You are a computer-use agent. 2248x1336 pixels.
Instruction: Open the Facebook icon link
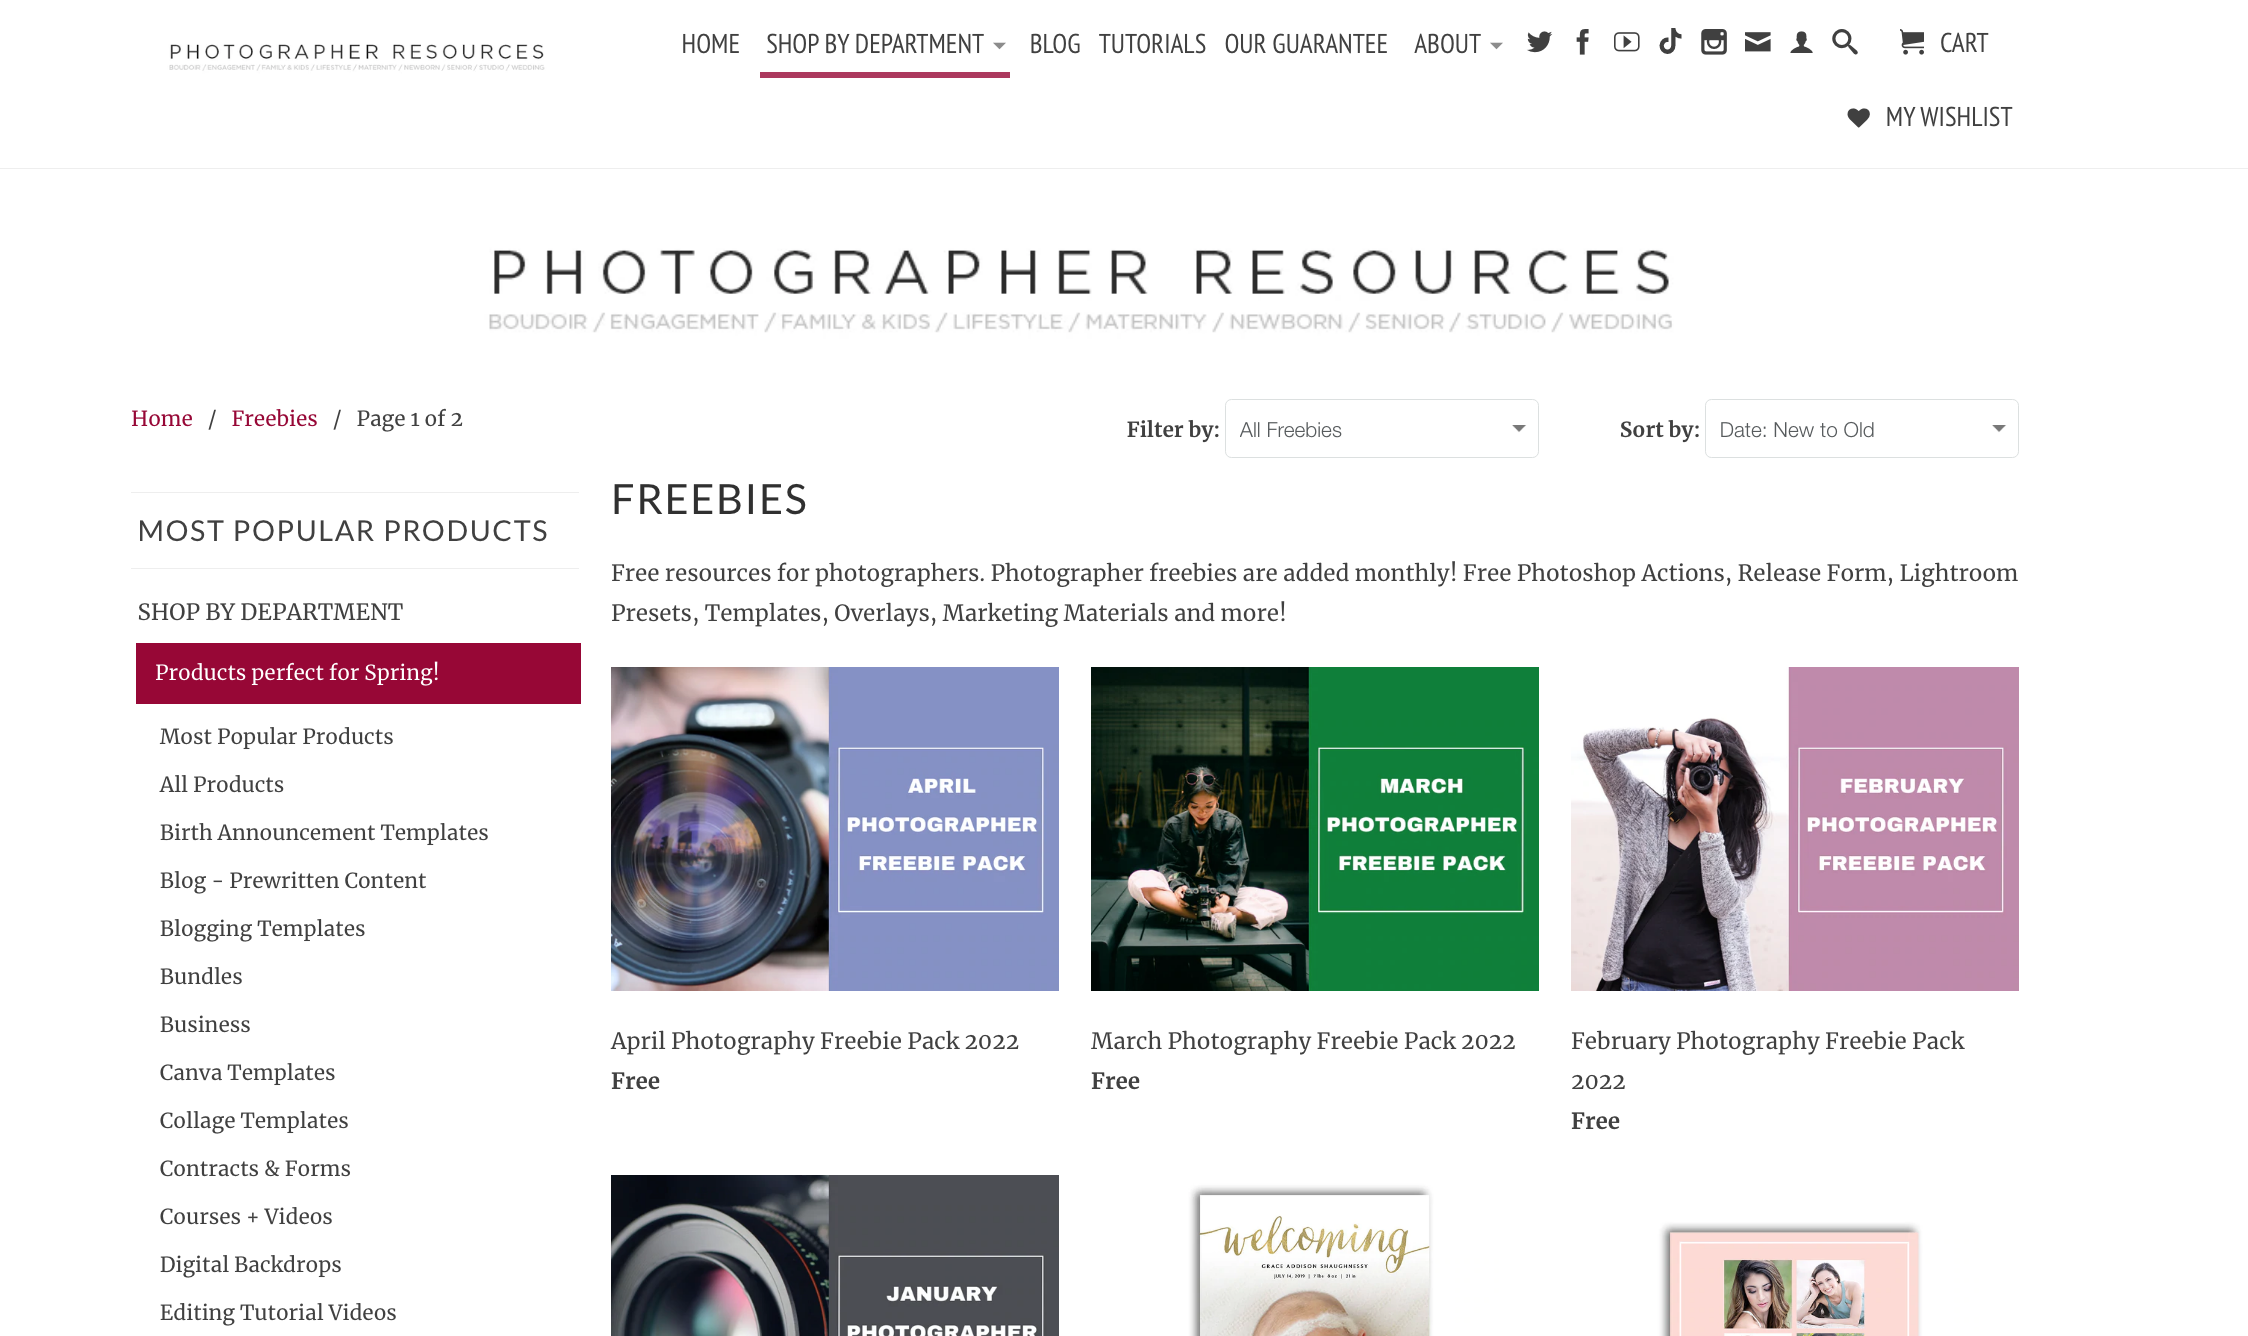(x=1582, y=42)
